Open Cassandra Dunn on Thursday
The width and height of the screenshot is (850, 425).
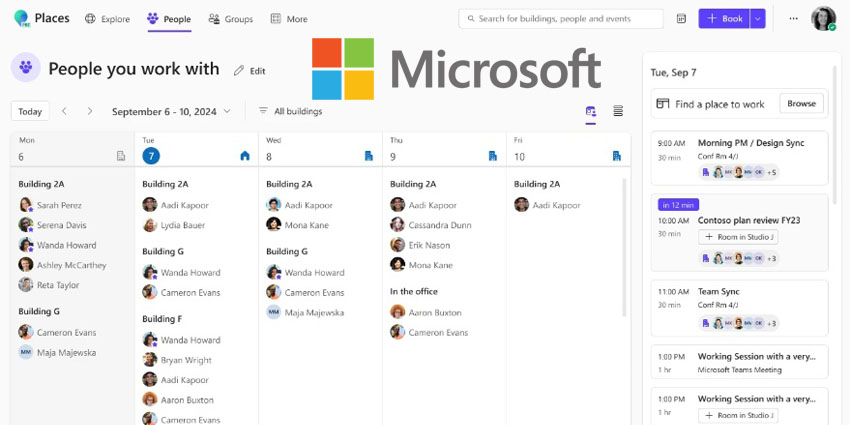[431, 225]
